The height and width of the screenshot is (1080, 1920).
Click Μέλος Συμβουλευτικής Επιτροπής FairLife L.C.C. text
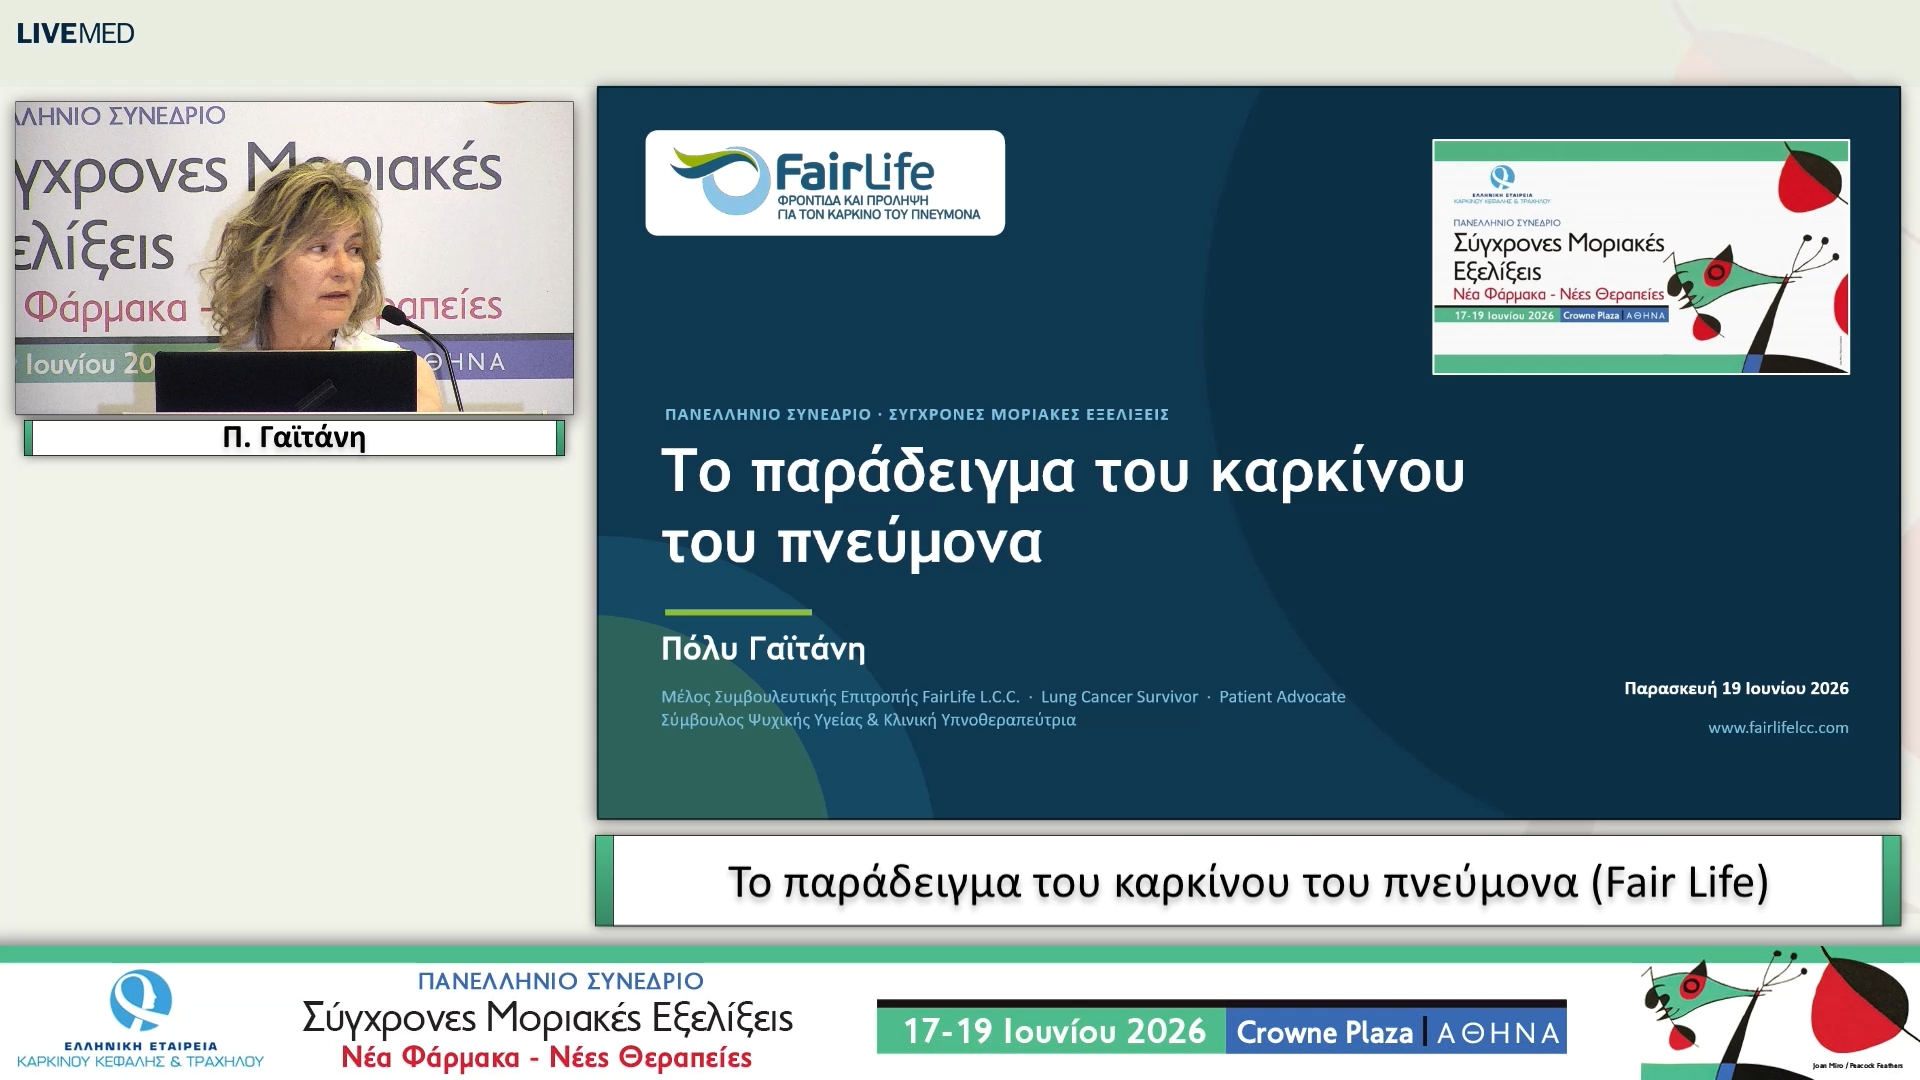pyautogui.click(x=840, y=697)
